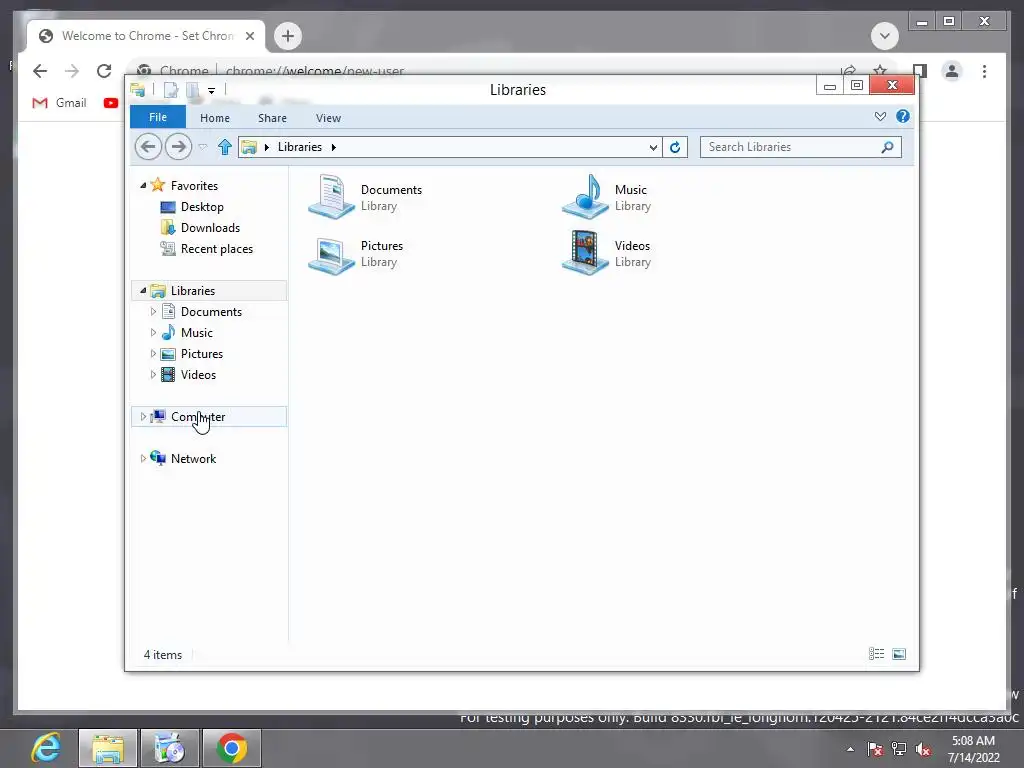Open the Share ribbon tab
Screen dimensions: 1024x768
click(272, 118)
